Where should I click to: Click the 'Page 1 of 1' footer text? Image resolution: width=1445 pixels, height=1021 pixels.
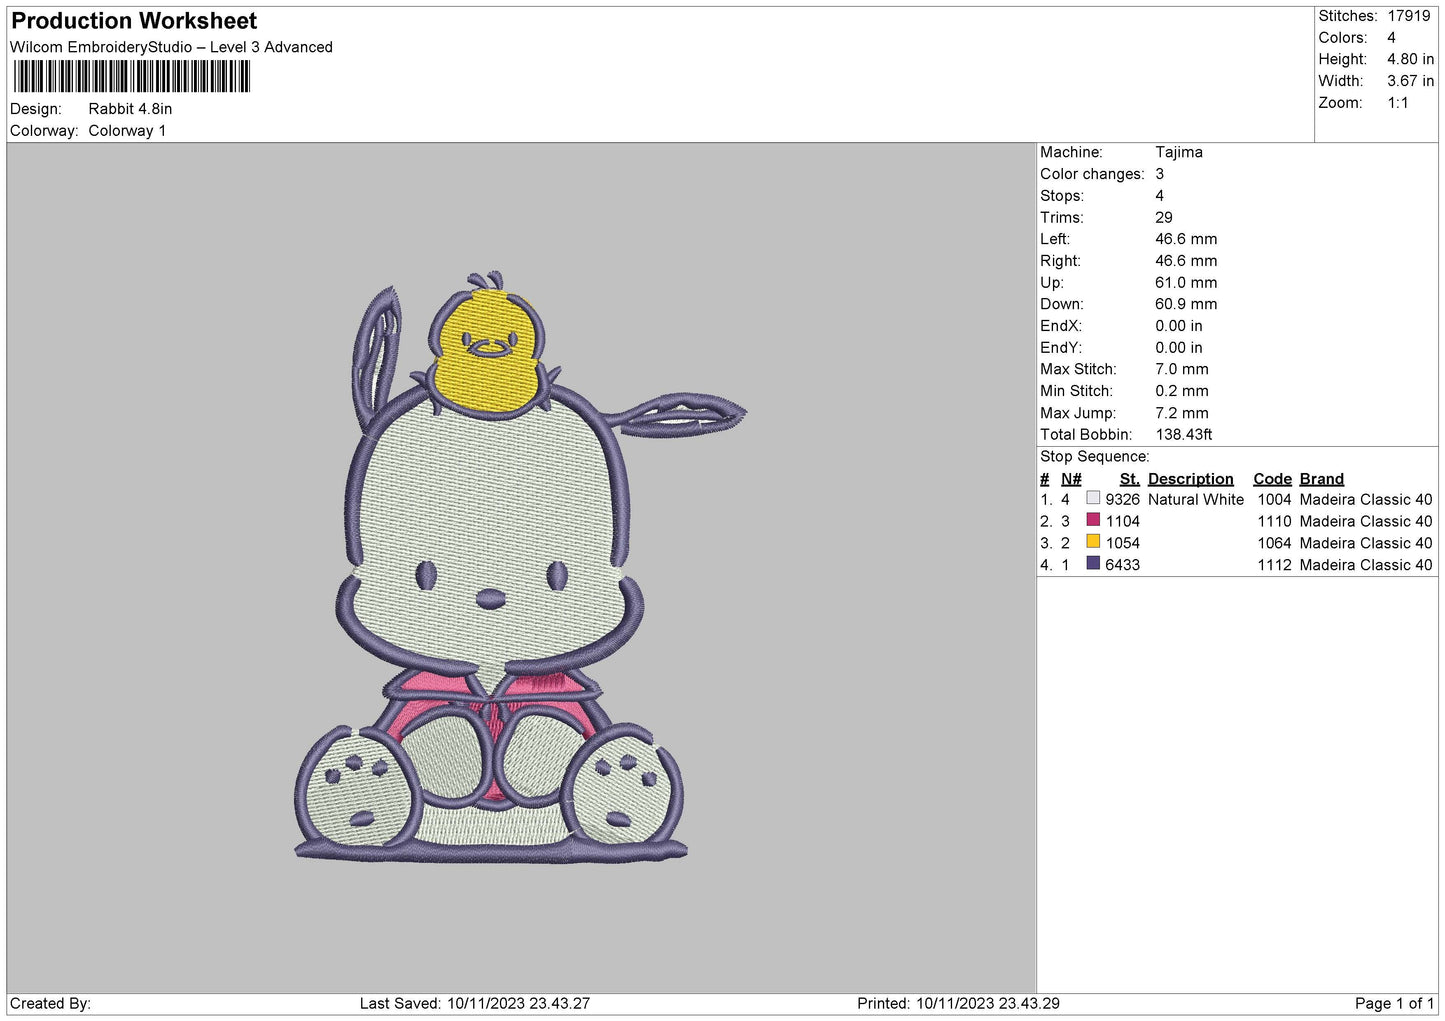pos(1394,1003)
